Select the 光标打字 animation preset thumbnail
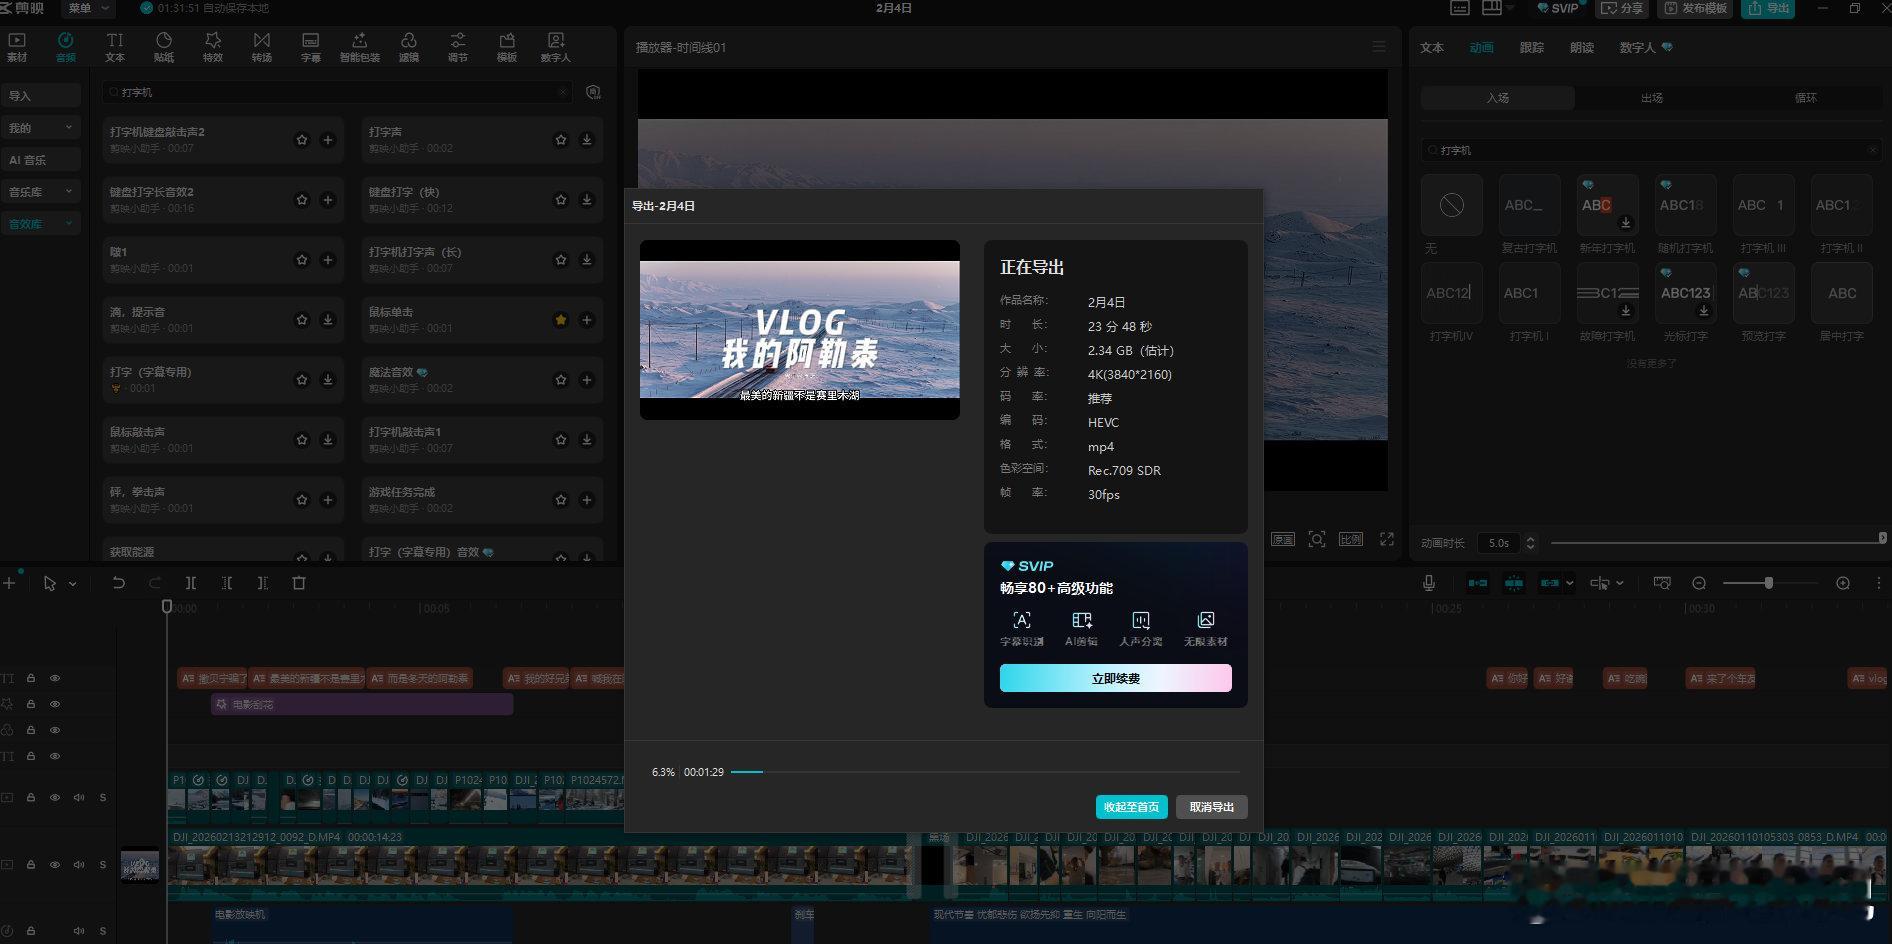 (x=1685, y=293)
